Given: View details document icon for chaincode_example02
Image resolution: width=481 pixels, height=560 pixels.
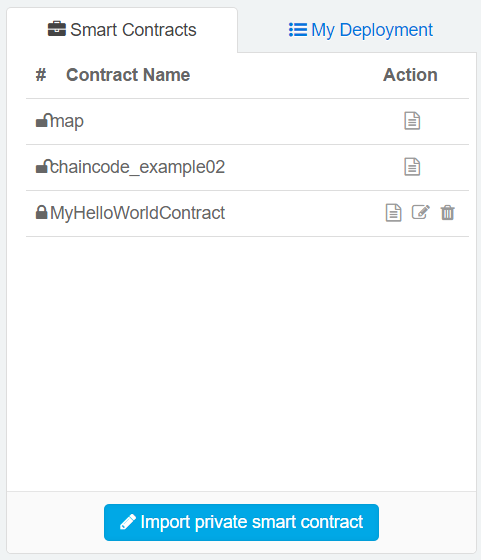Looking at the screenshot, I should point(412,167).
